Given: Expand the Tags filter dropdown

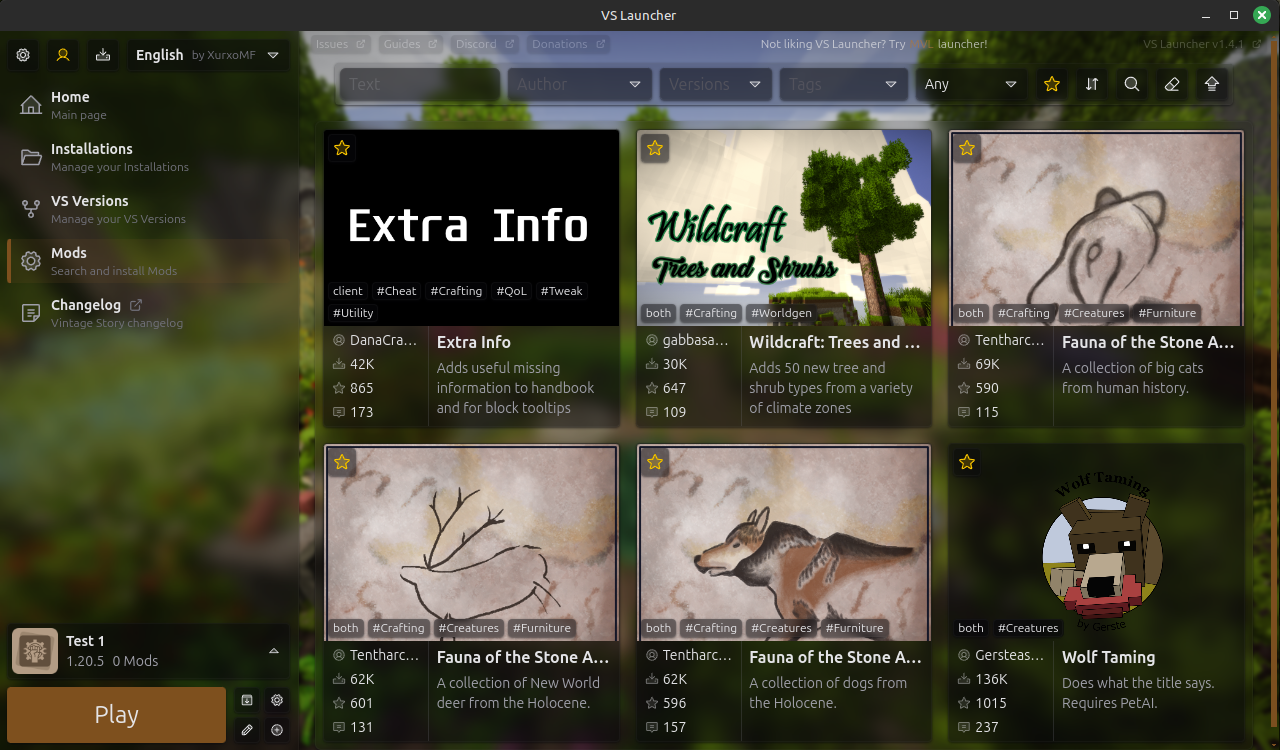Looking at the screenshot, I should click(844, 84).
